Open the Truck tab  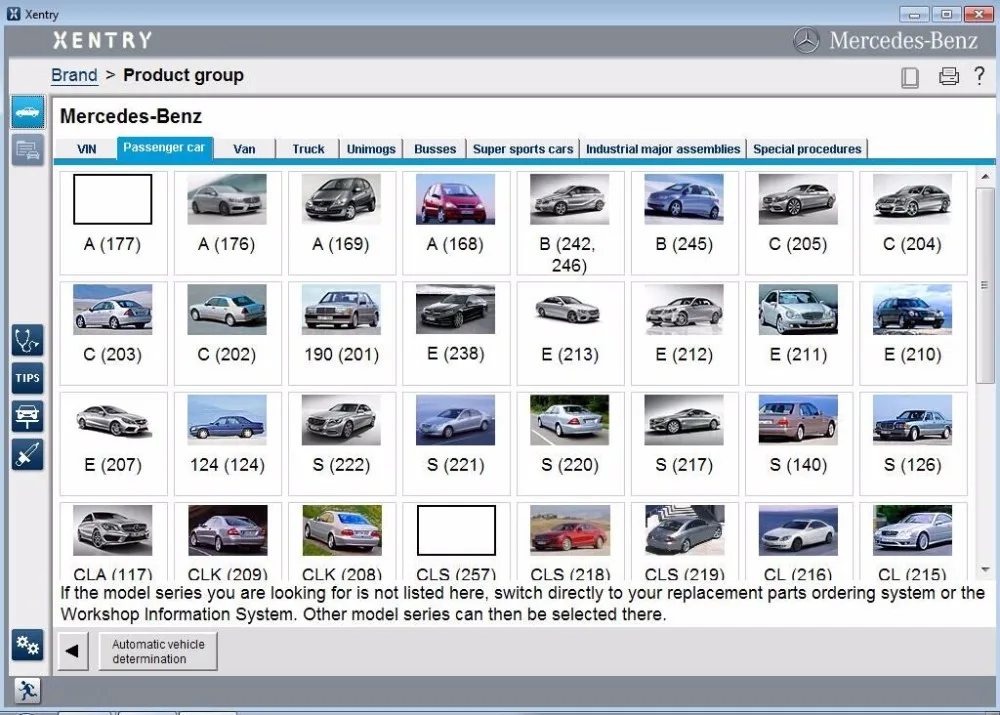(308, 149)
